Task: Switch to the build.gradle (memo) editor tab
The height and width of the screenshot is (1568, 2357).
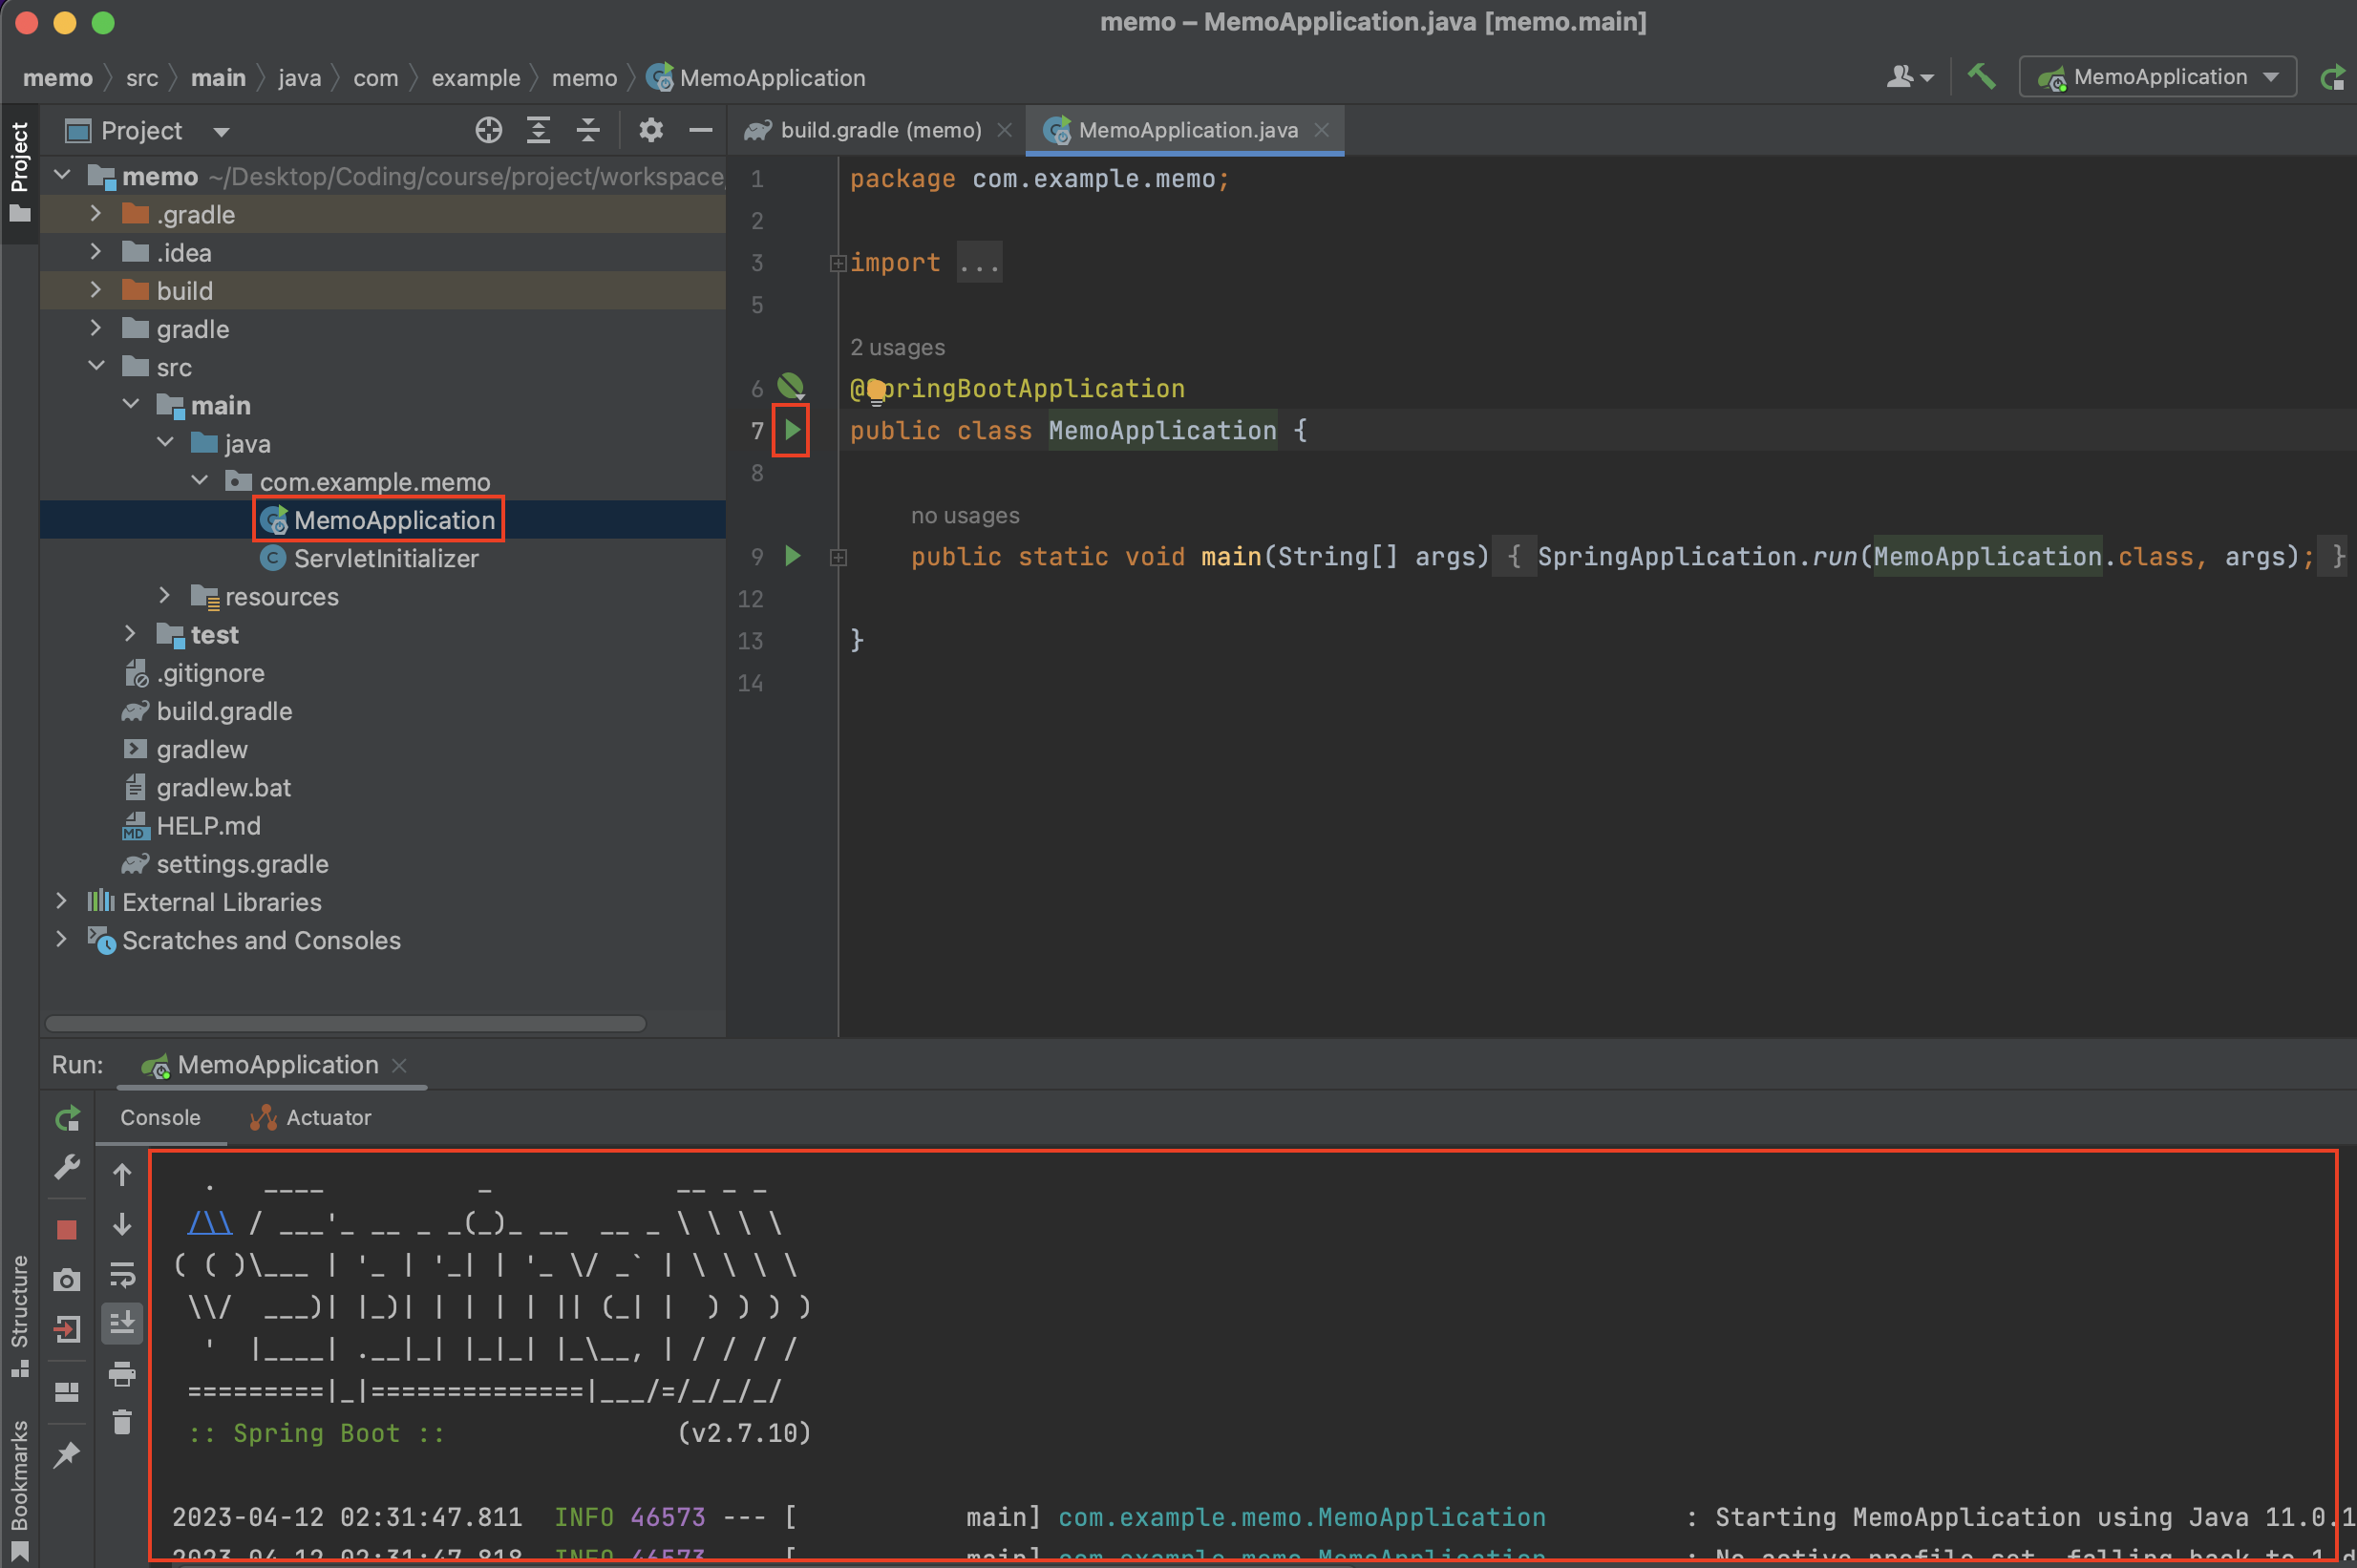Action: (879, 130)
